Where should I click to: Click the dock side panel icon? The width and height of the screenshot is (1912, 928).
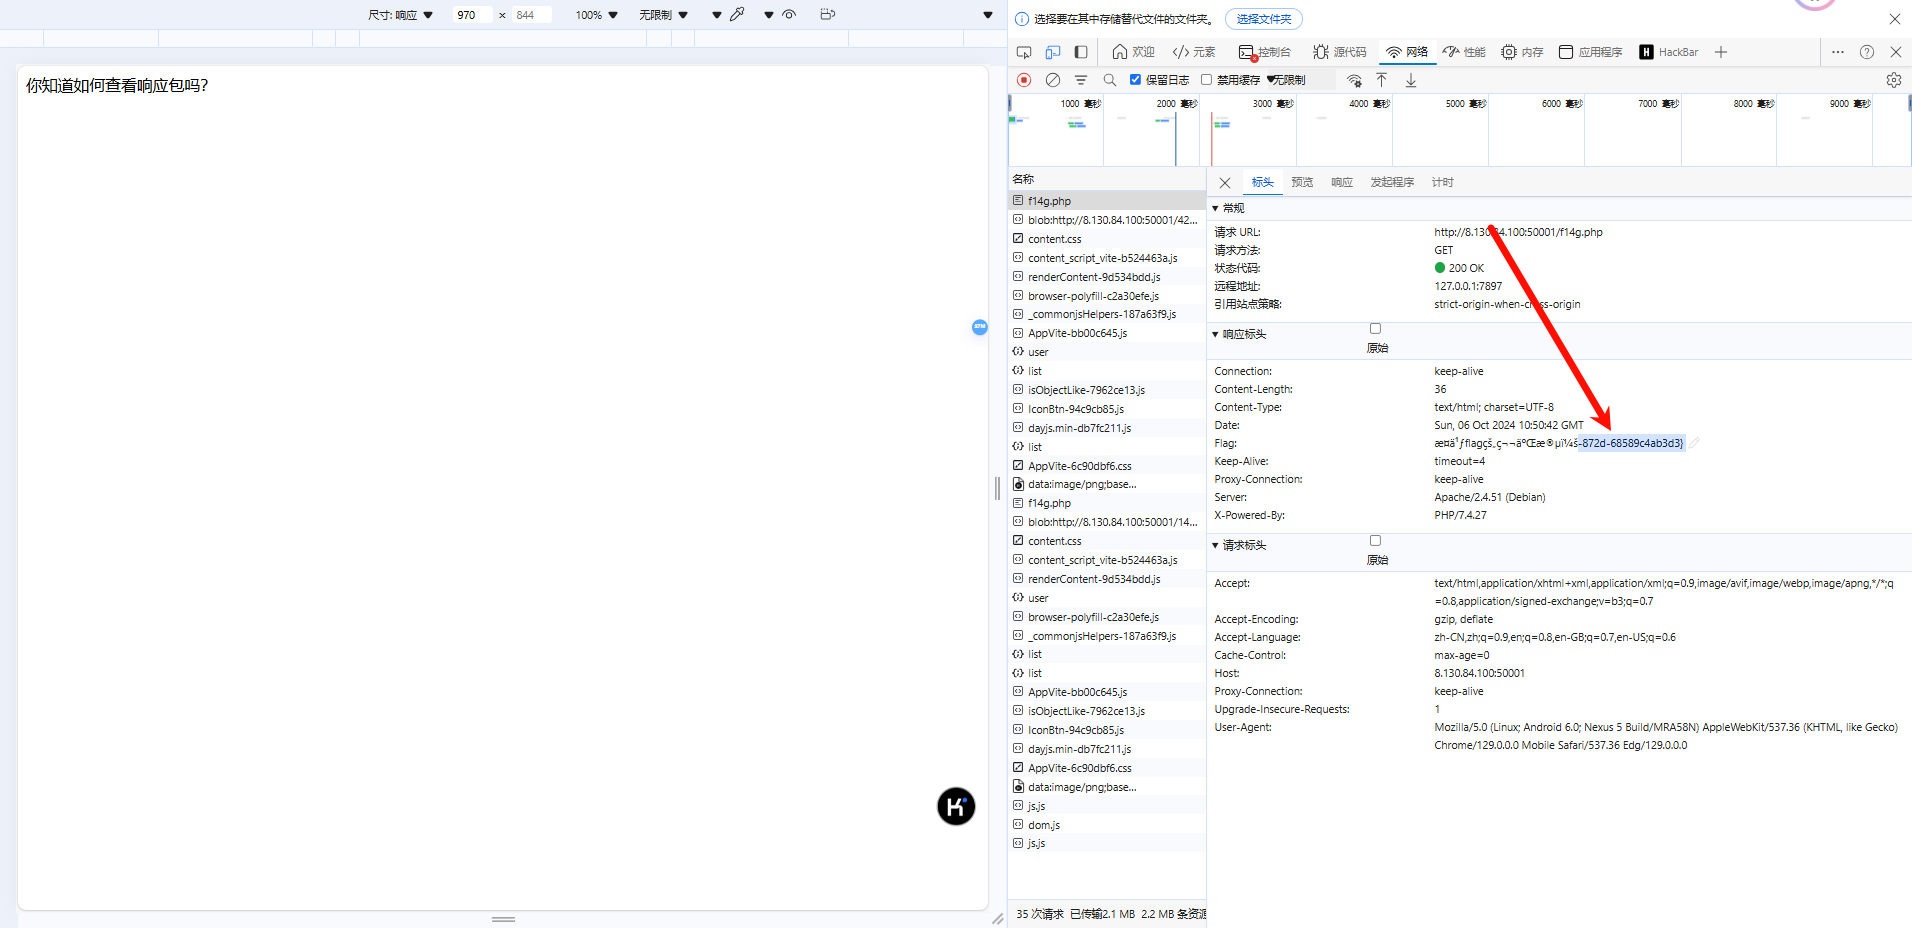(x=1081, y=52)
